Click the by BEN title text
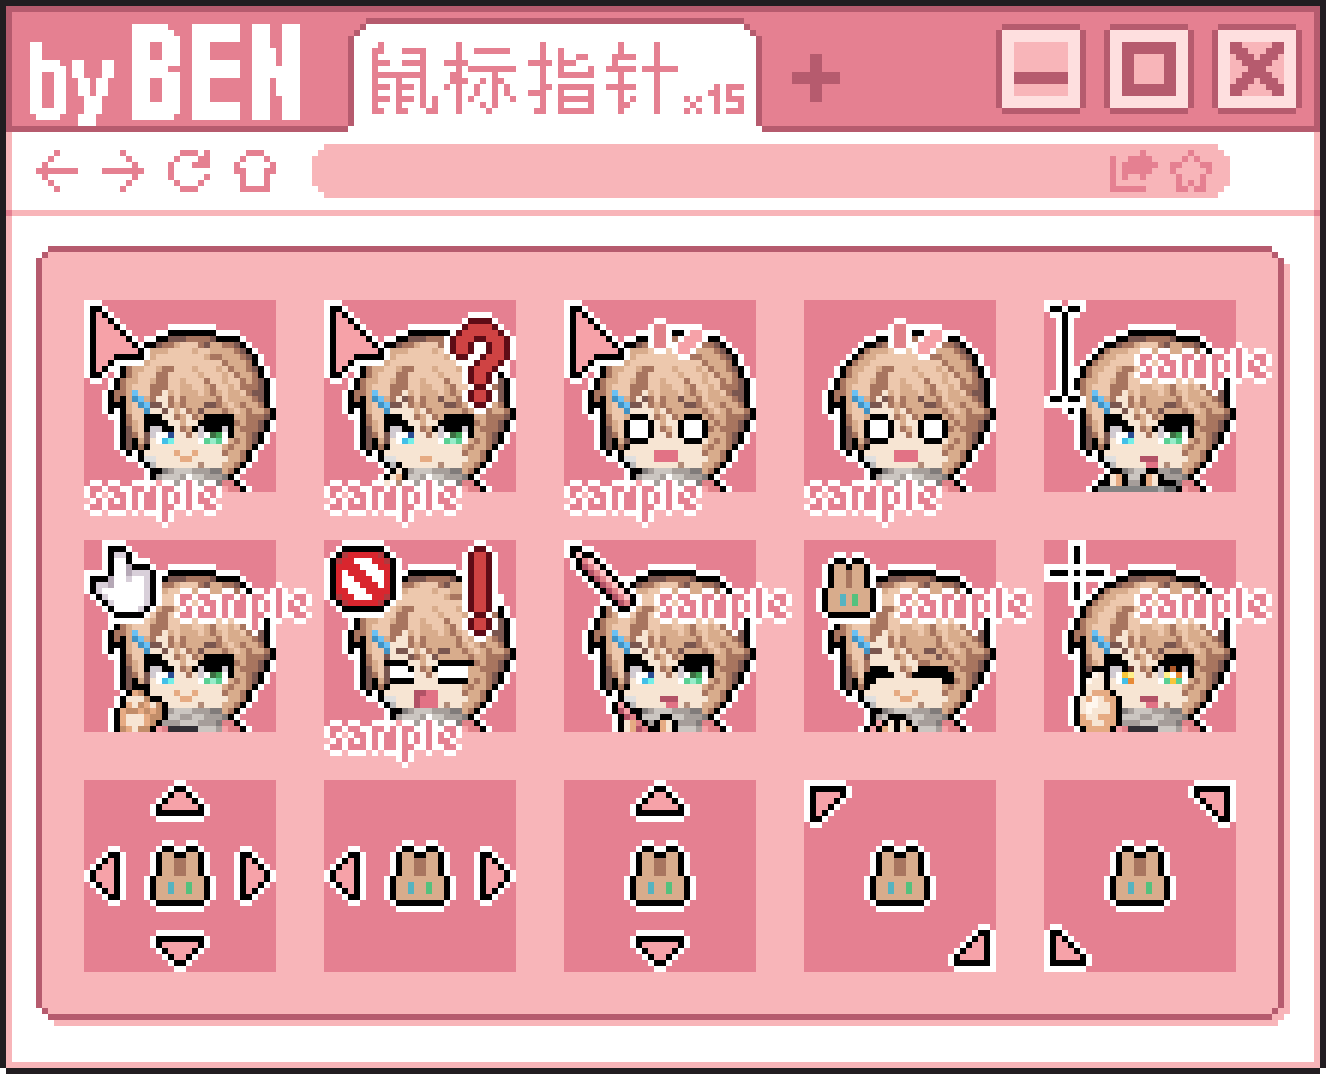 click(x=166, y=72)
